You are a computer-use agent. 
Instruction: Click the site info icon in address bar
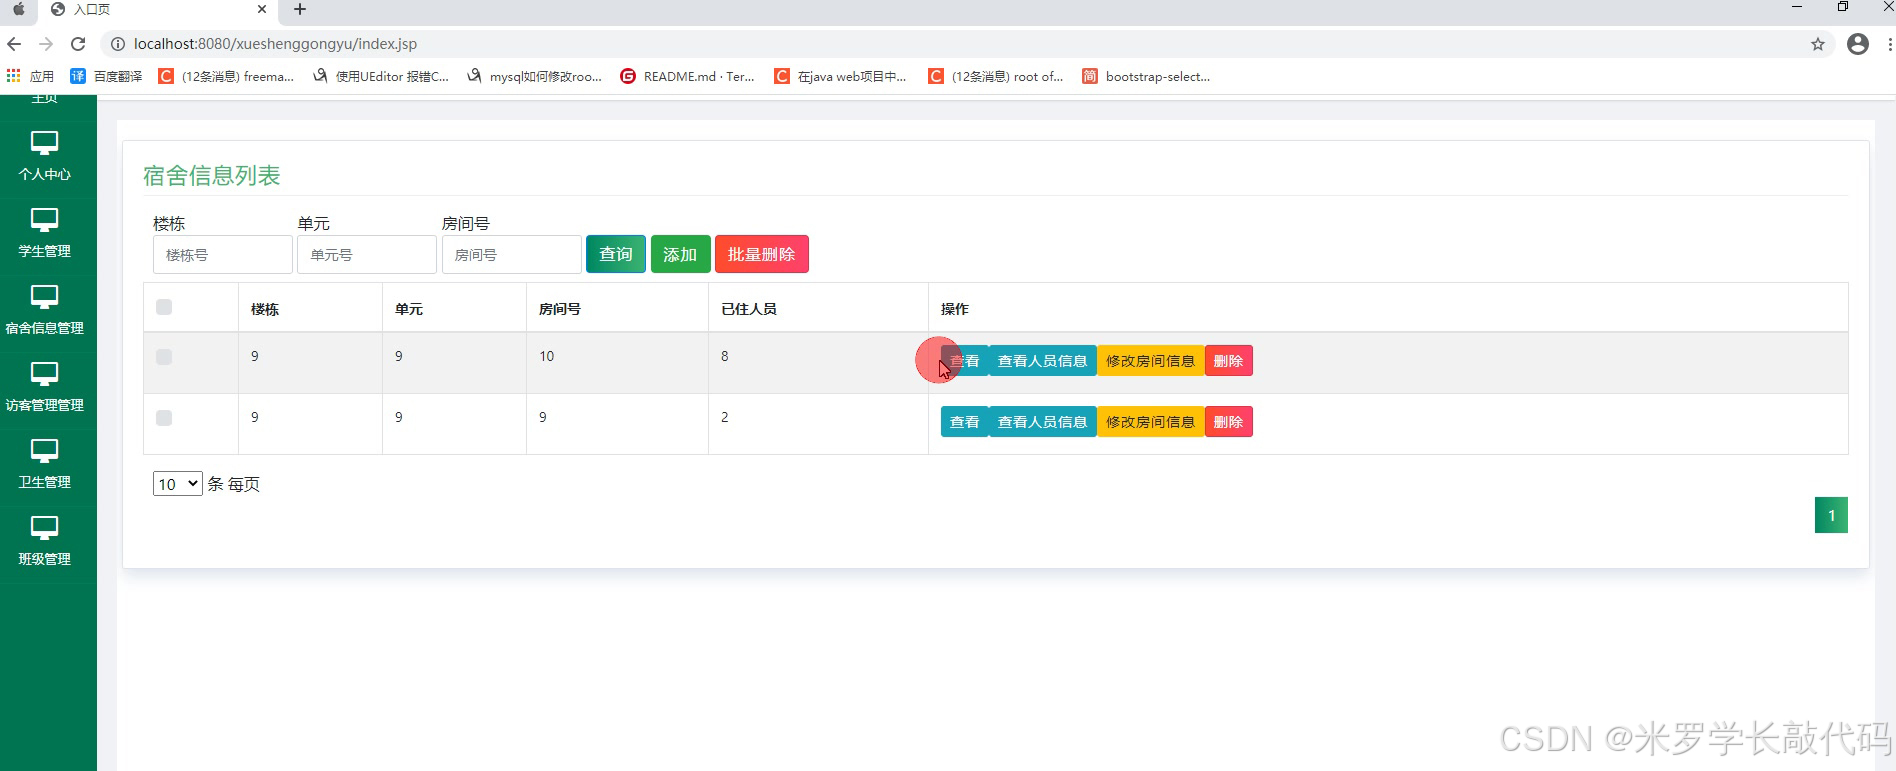[117, 44]
